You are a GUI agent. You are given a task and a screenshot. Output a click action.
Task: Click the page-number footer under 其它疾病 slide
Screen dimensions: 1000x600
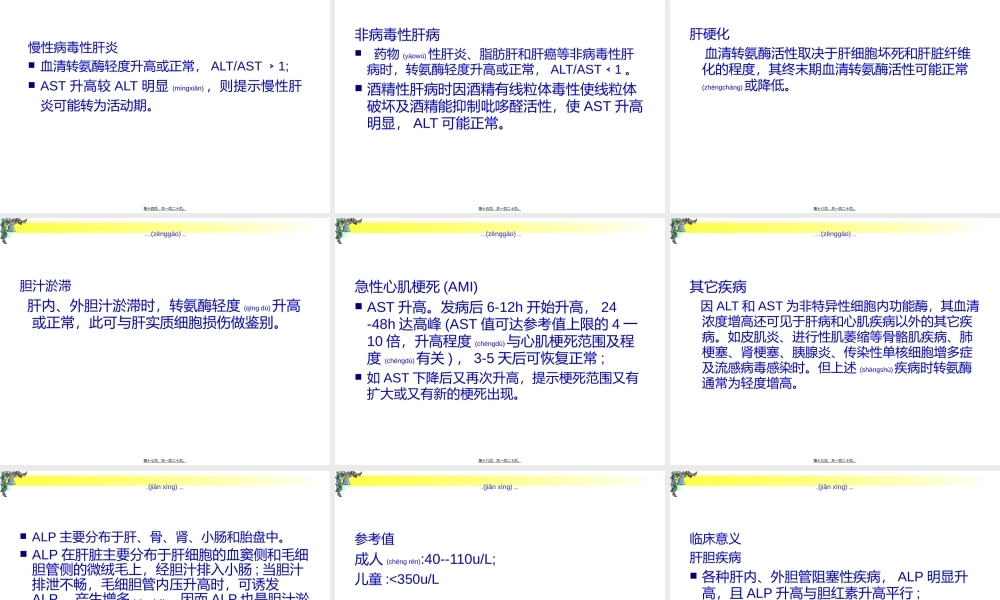tap(833, 459)
